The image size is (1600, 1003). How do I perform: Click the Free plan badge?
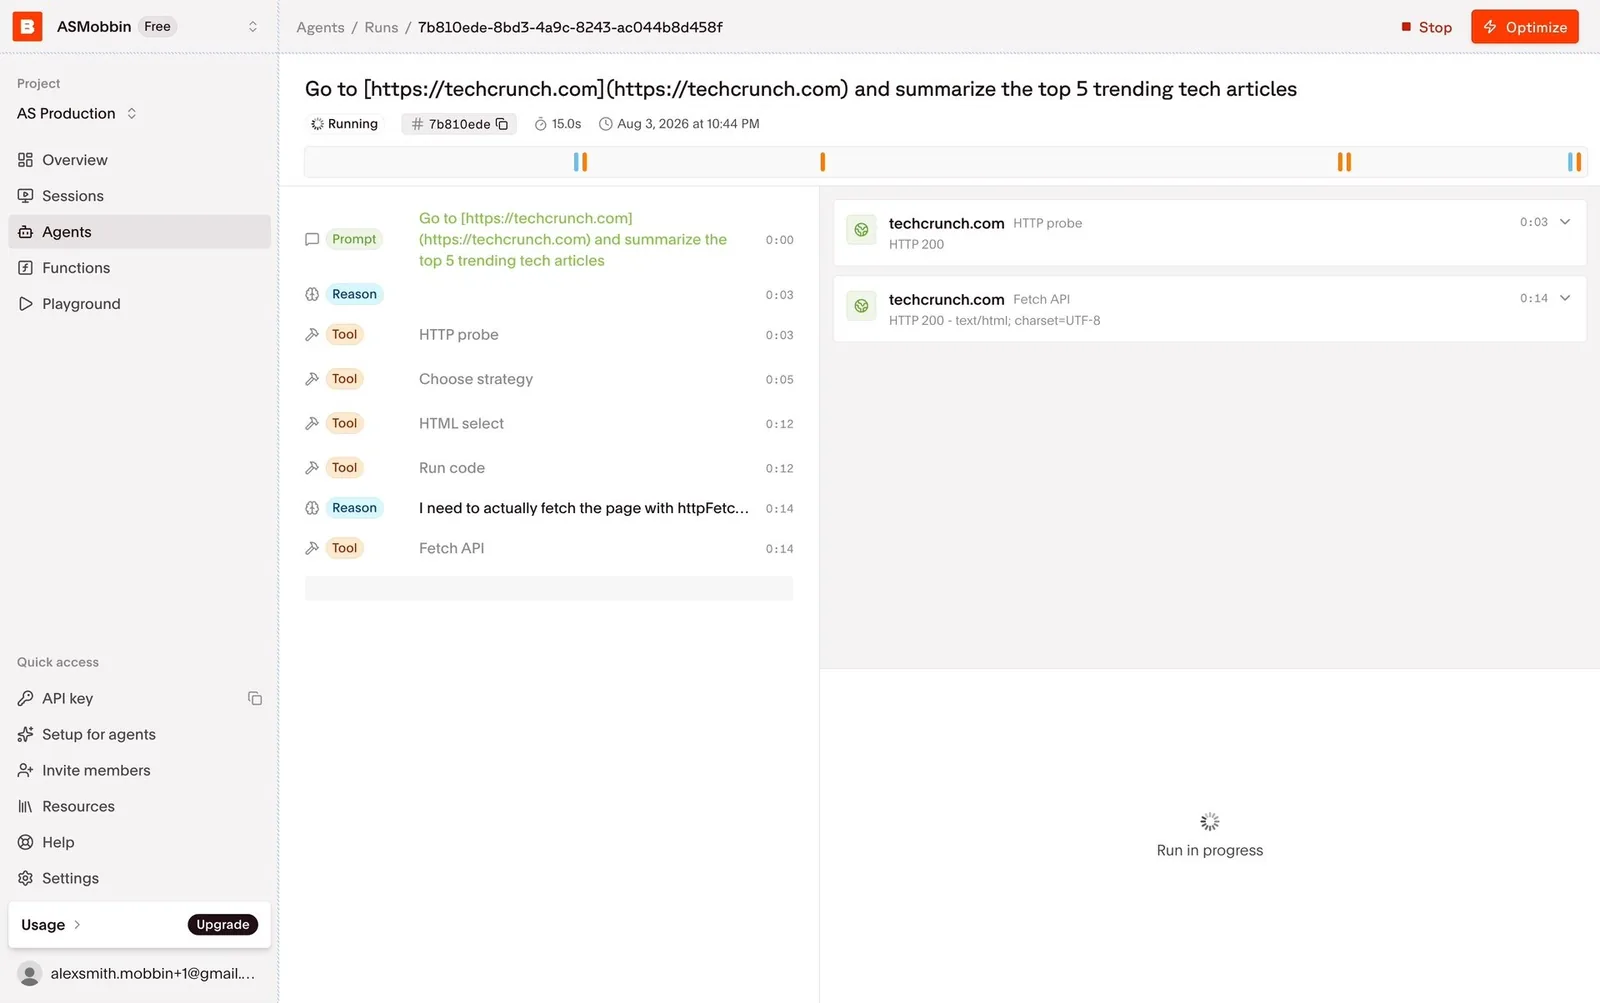pos(157,27)
